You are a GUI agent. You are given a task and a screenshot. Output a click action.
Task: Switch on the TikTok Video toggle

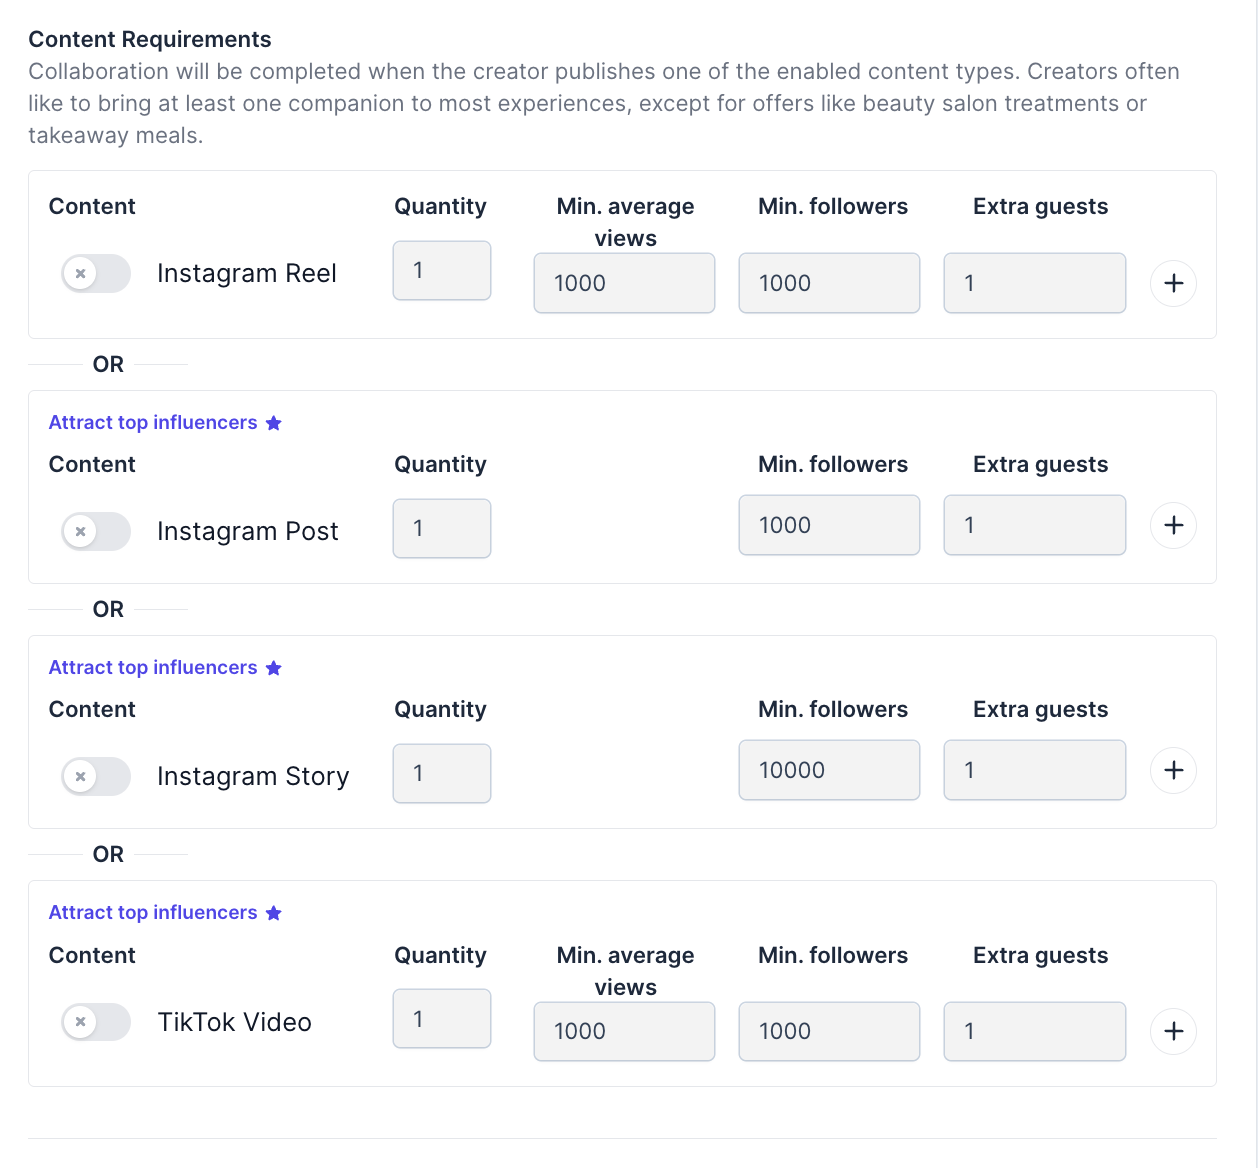96,1022
